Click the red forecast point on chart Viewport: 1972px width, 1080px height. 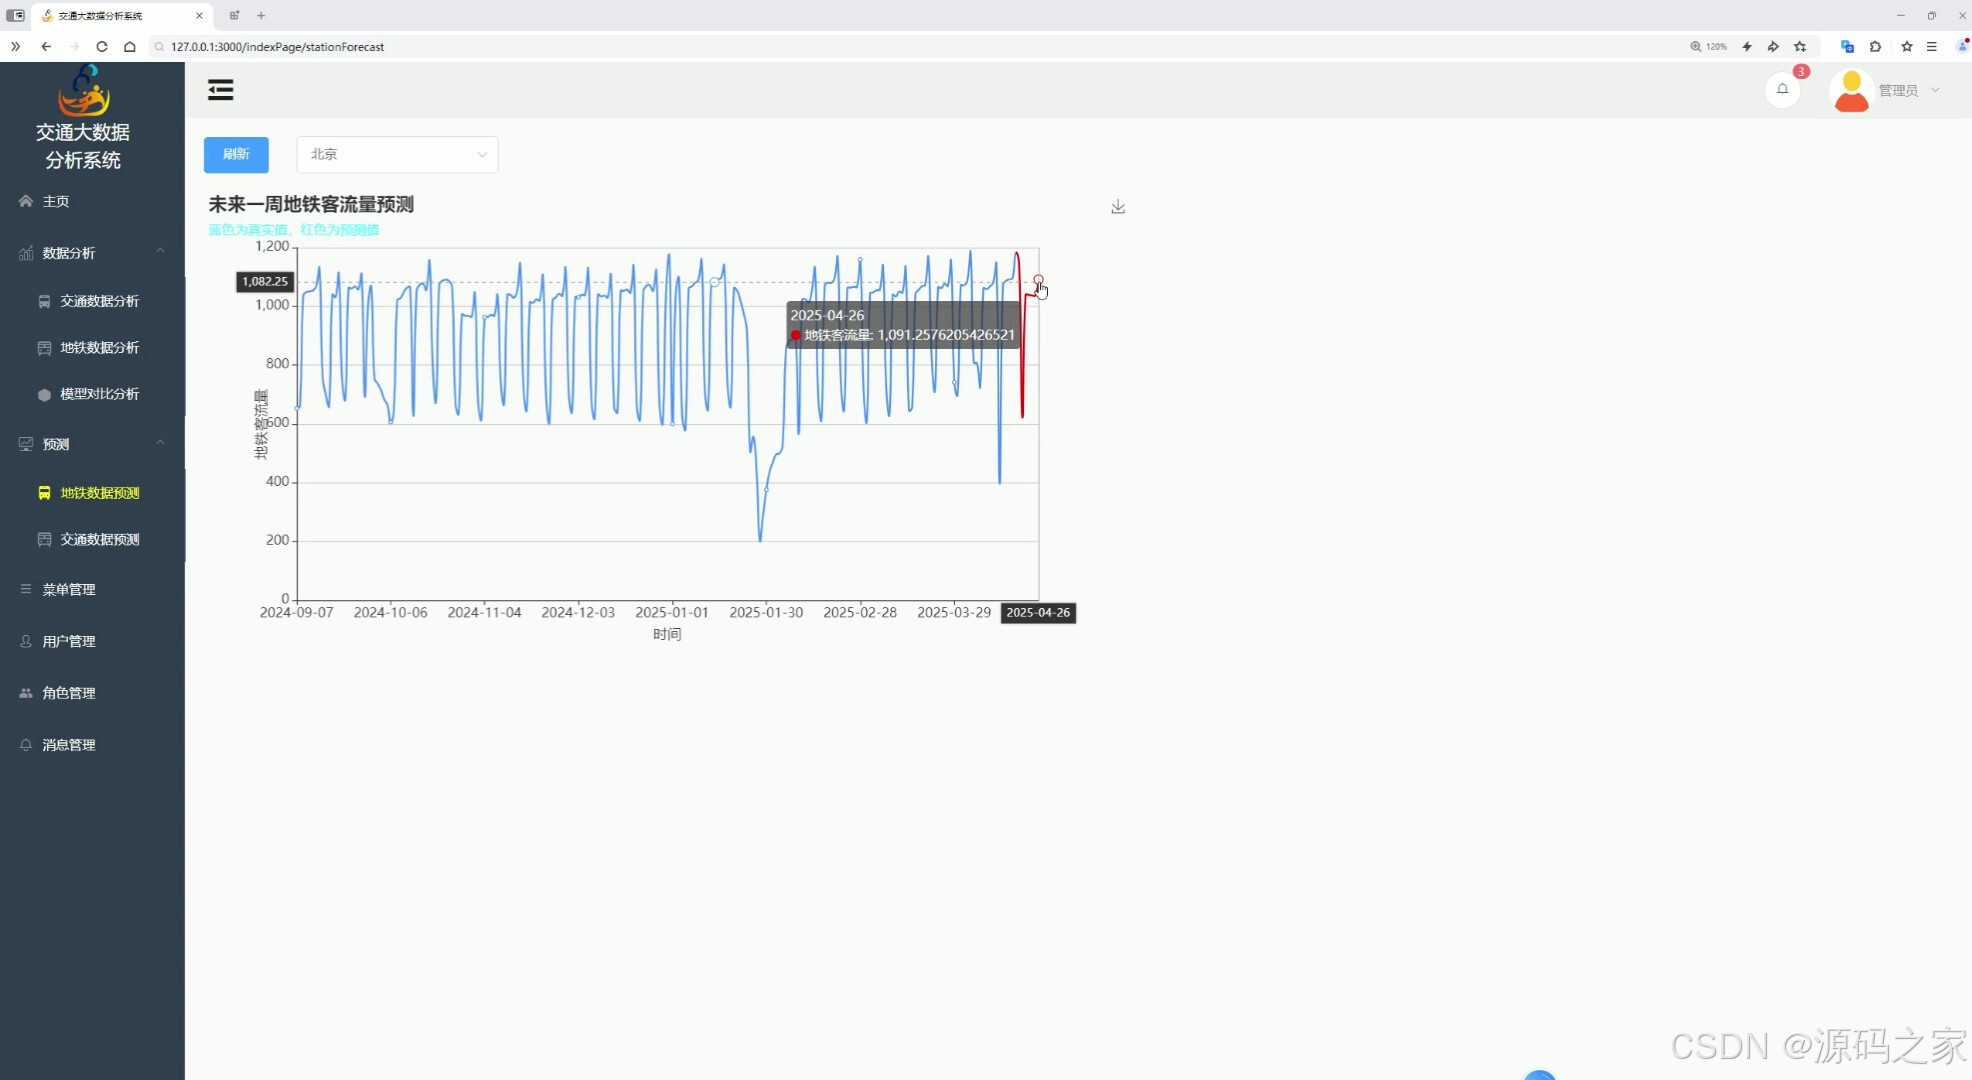click(x=1038, y=280)
